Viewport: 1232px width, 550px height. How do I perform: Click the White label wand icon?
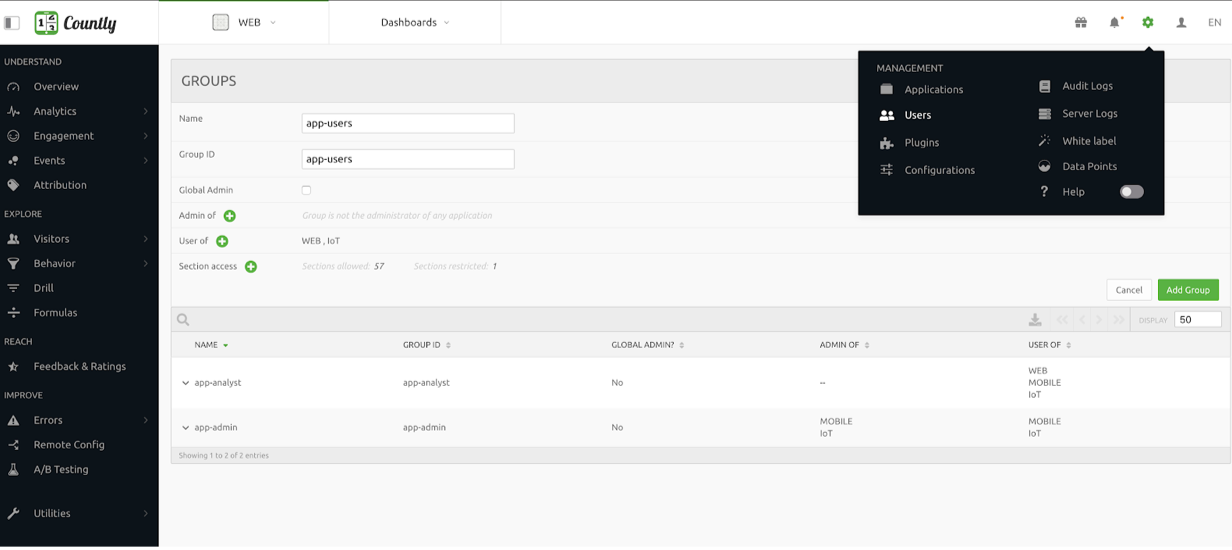[x=1045, y=141]
